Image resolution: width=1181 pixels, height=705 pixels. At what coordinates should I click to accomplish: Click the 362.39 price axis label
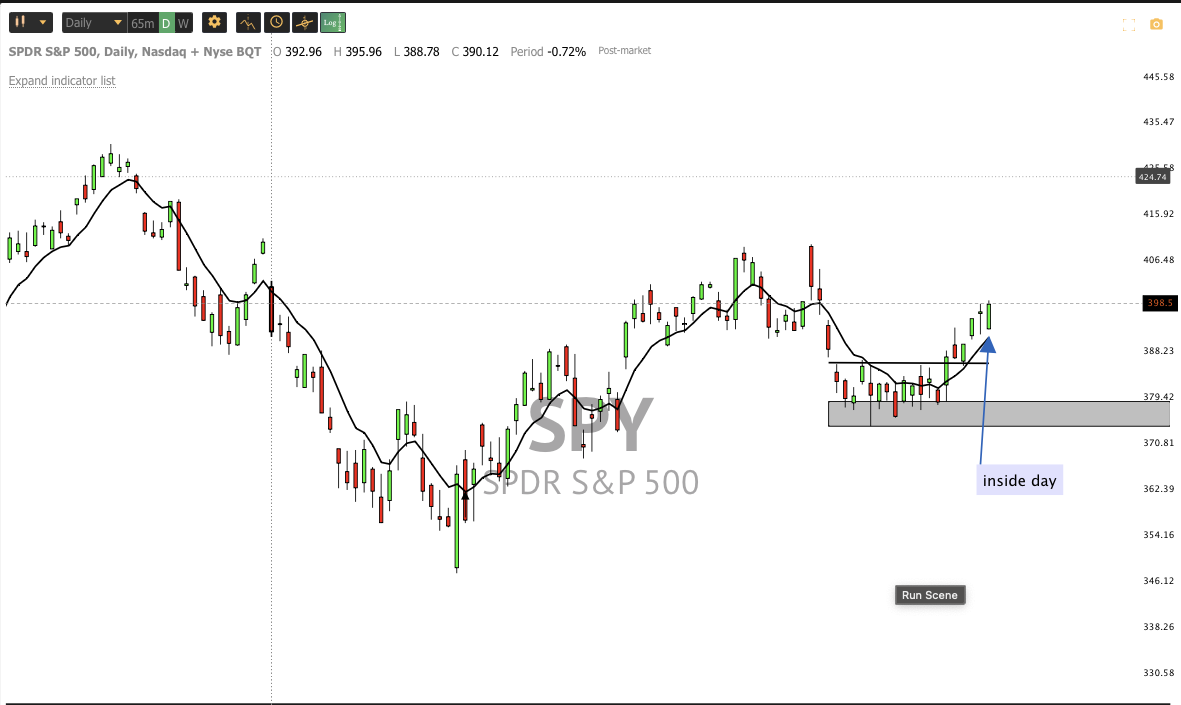[1158, 489]
